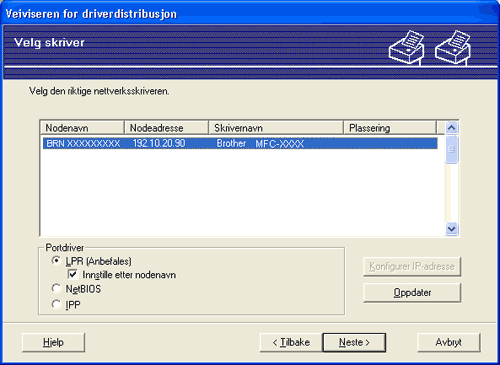The width and height of the screenshot is (500, 365).
Task: Go to next step with Neste
Action: click(x=354, y=342)
